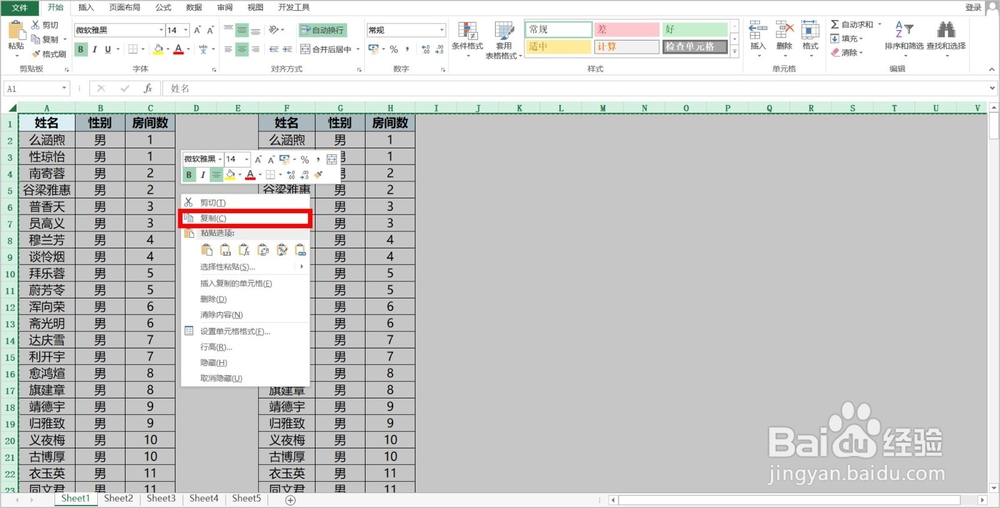
Task: Click align text left in ribbon
Action: pyautogui.click(x=228, y=49)
